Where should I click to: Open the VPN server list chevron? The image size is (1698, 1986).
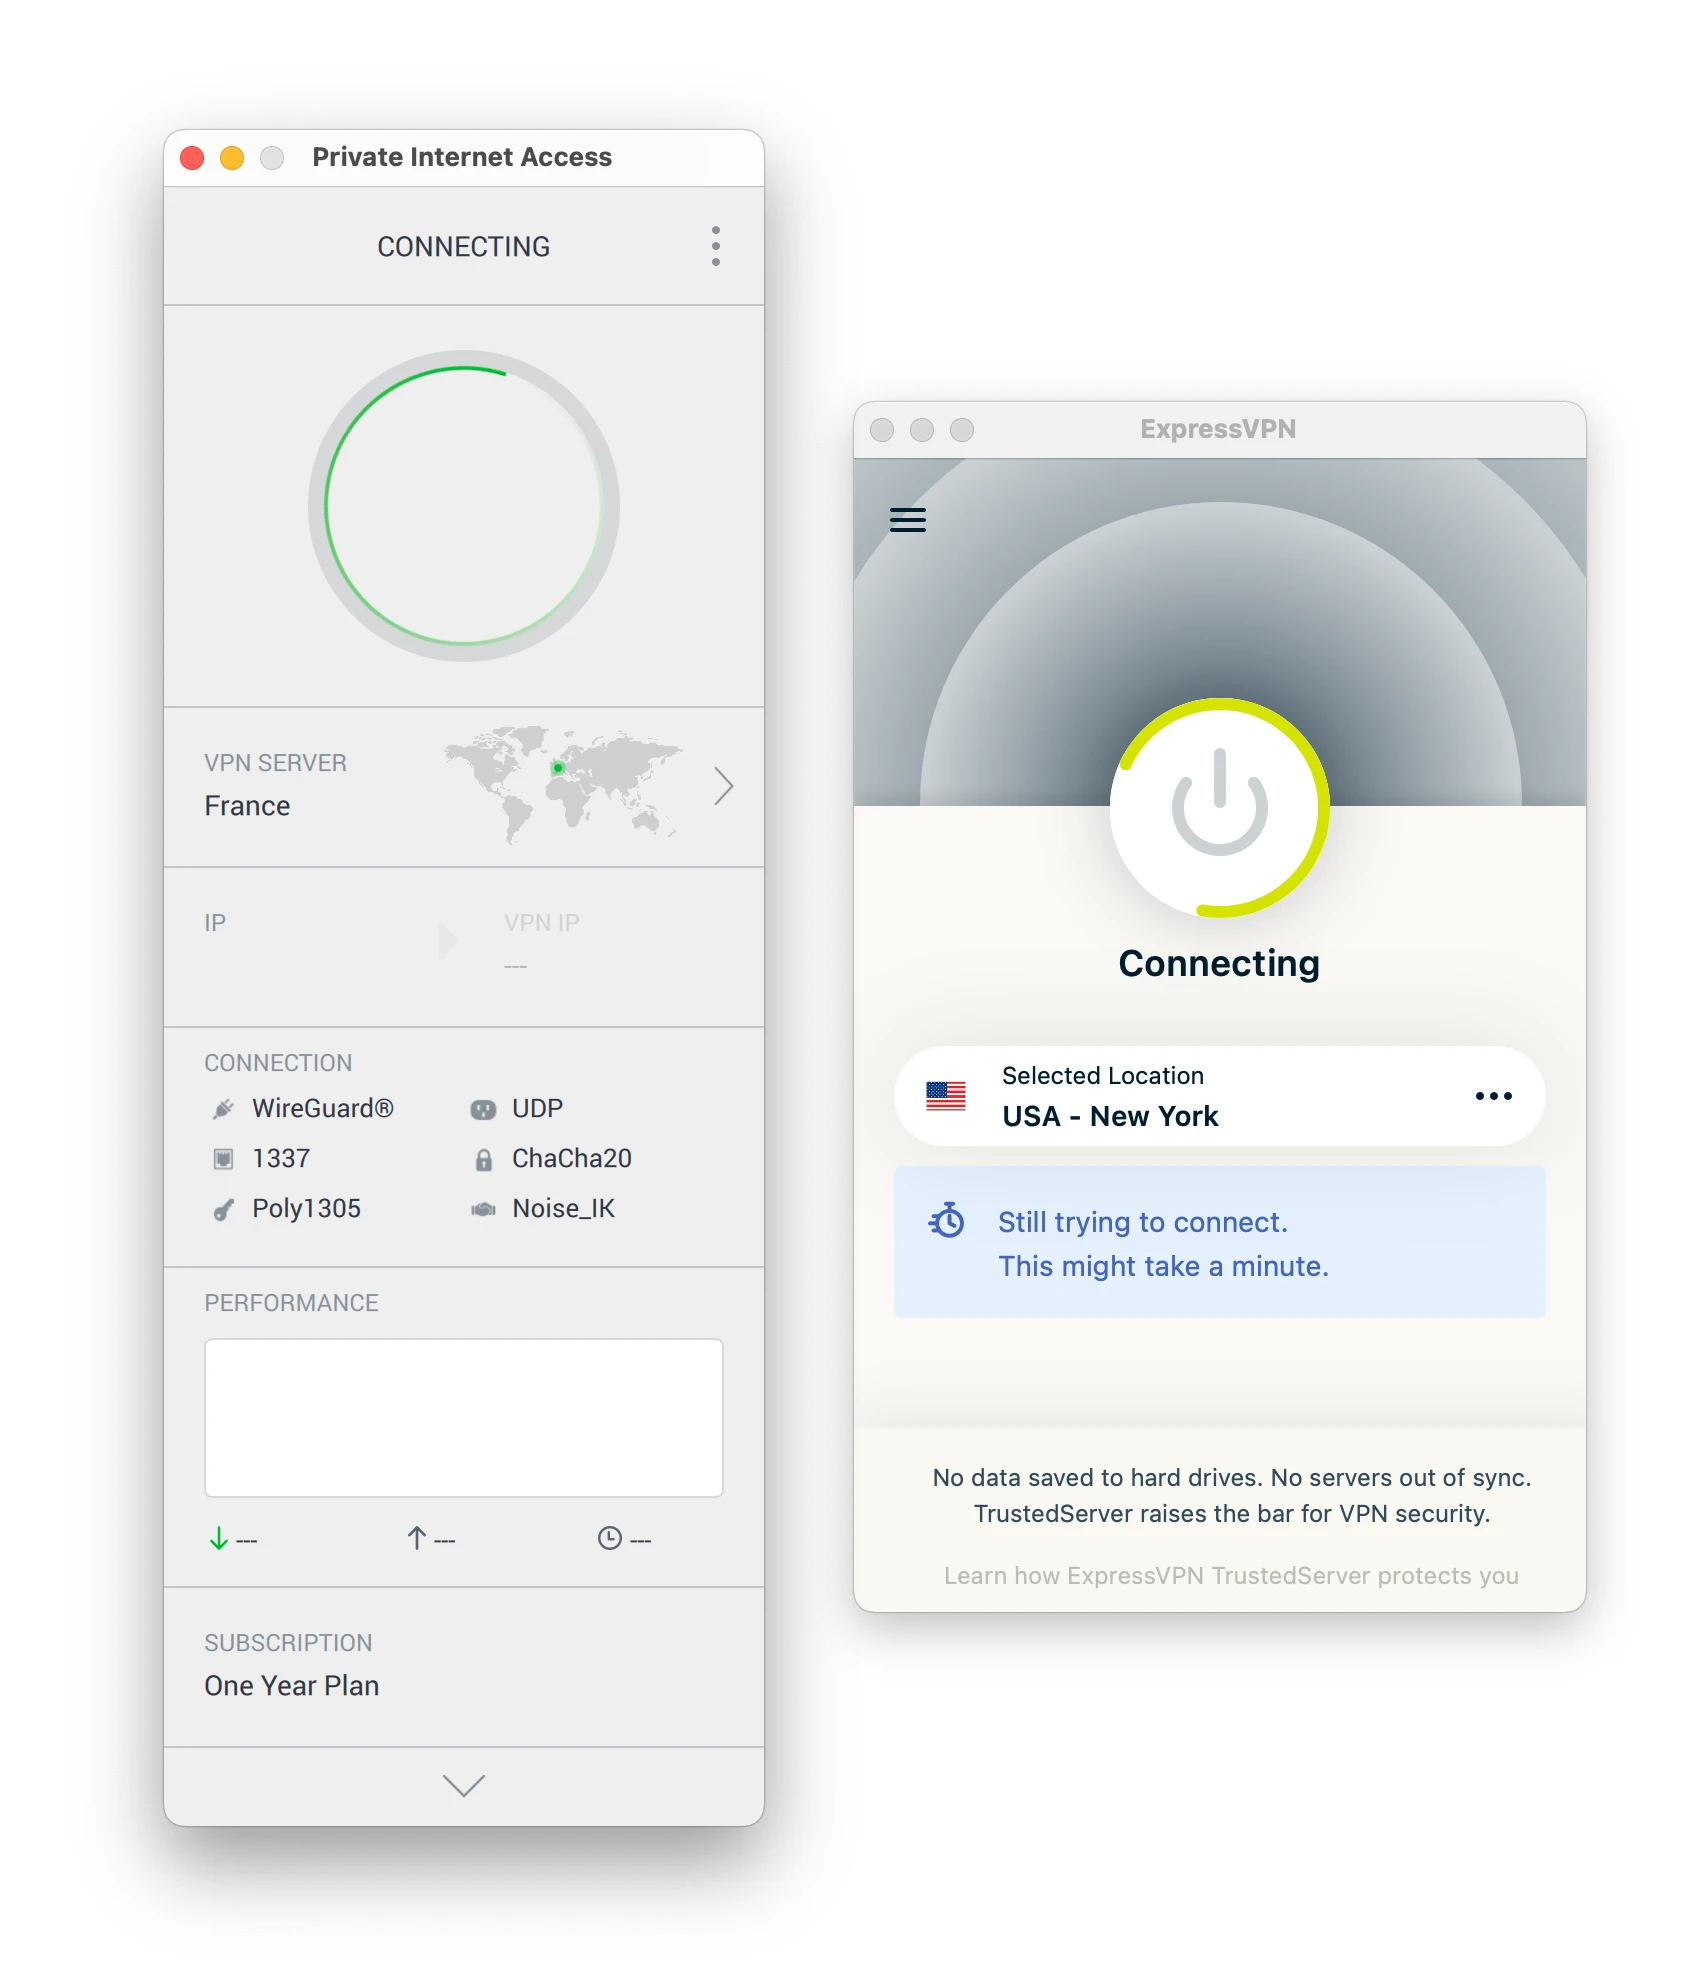click(x=724, y=786)
